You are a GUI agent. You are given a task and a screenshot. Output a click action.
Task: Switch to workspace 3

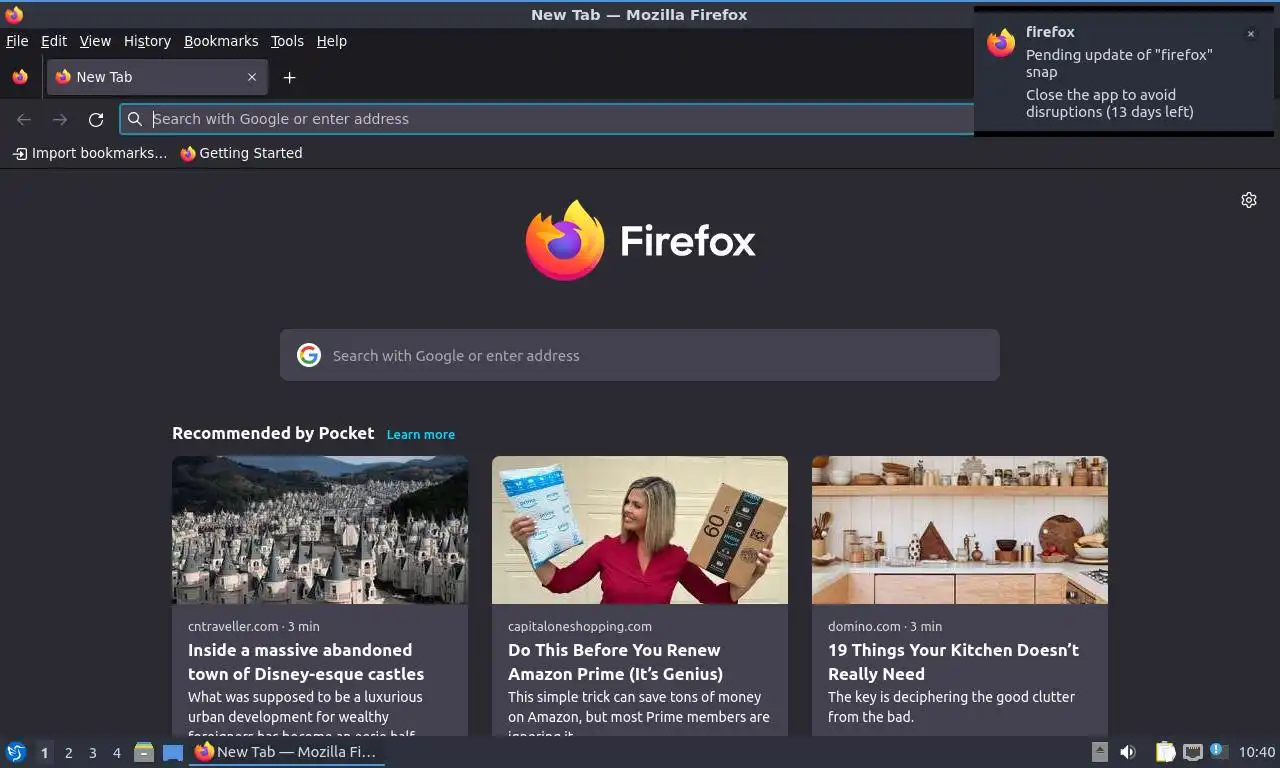(92, 753)
